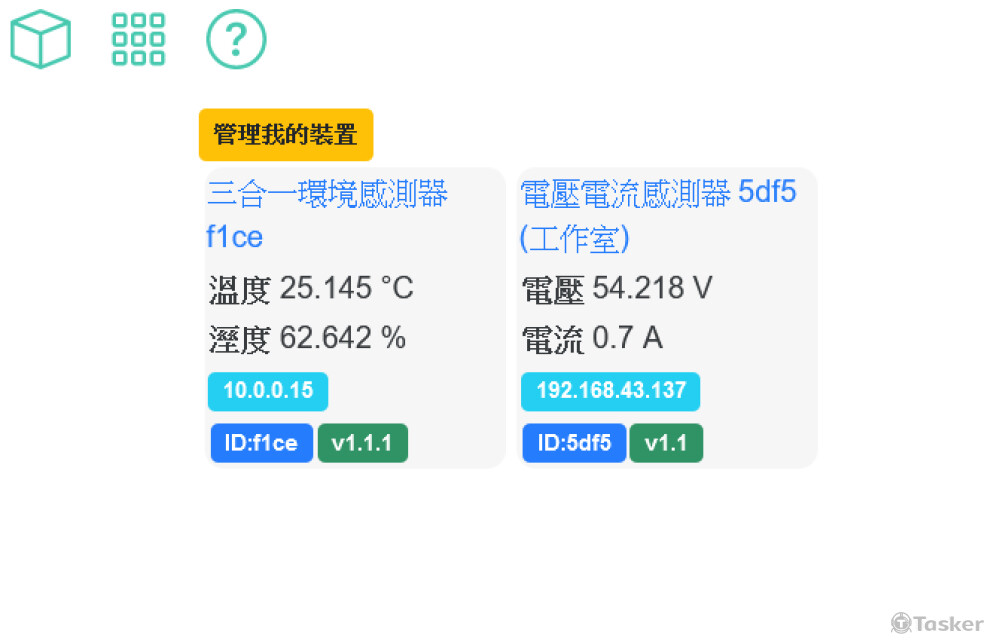Select the ID:f1ce badge
Image resolution: width=1000 pixels, height=644 pixels.
click(x=262, y=443)
